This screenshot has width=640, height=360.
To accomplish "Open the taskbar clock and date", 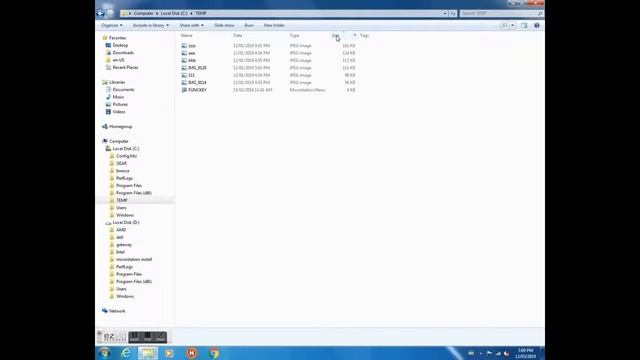I will pos(525,353).
